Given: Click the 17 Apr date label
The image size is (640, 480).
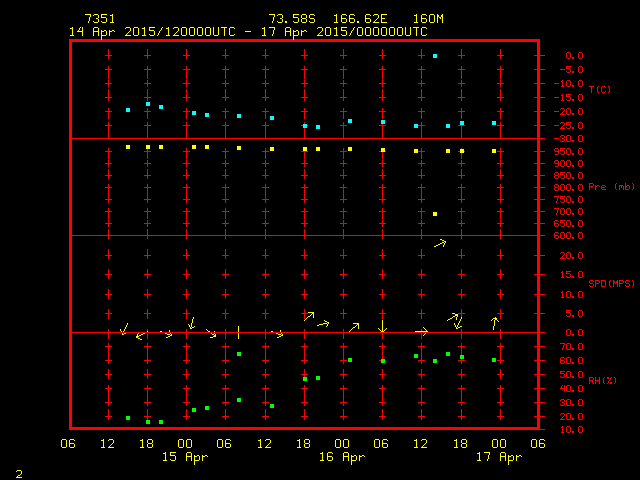Looking at the screenshot, I should coord(497,457).
